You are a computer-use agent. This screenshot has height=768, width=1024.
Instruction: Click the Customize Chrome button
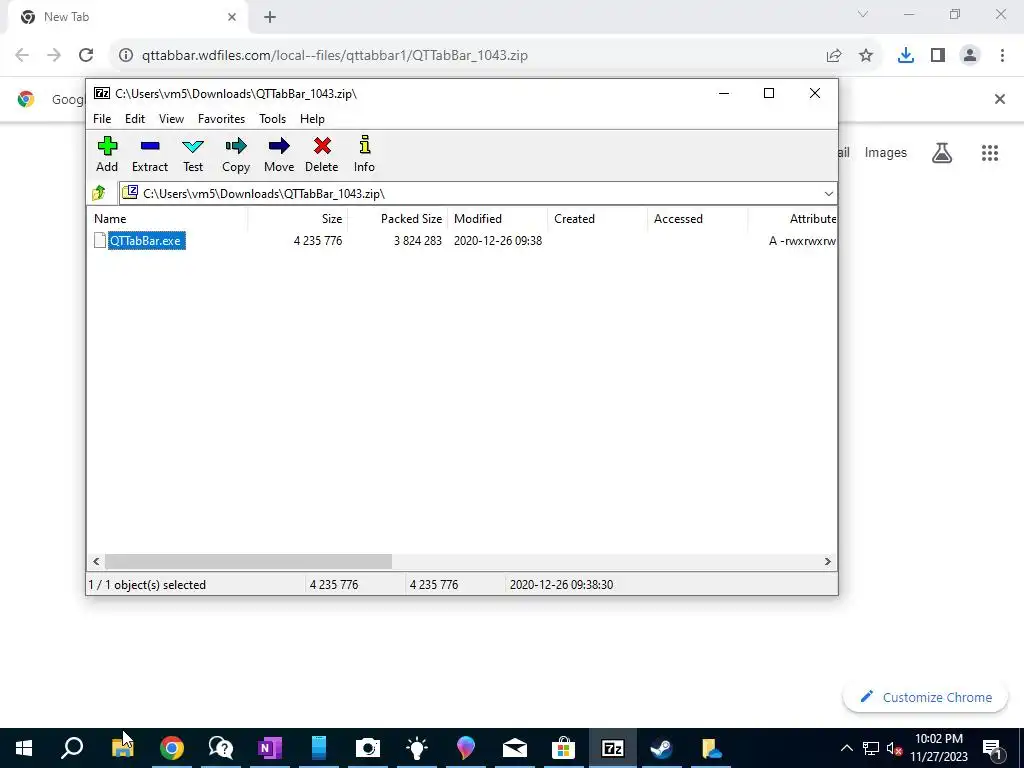(x=925, y=697)
